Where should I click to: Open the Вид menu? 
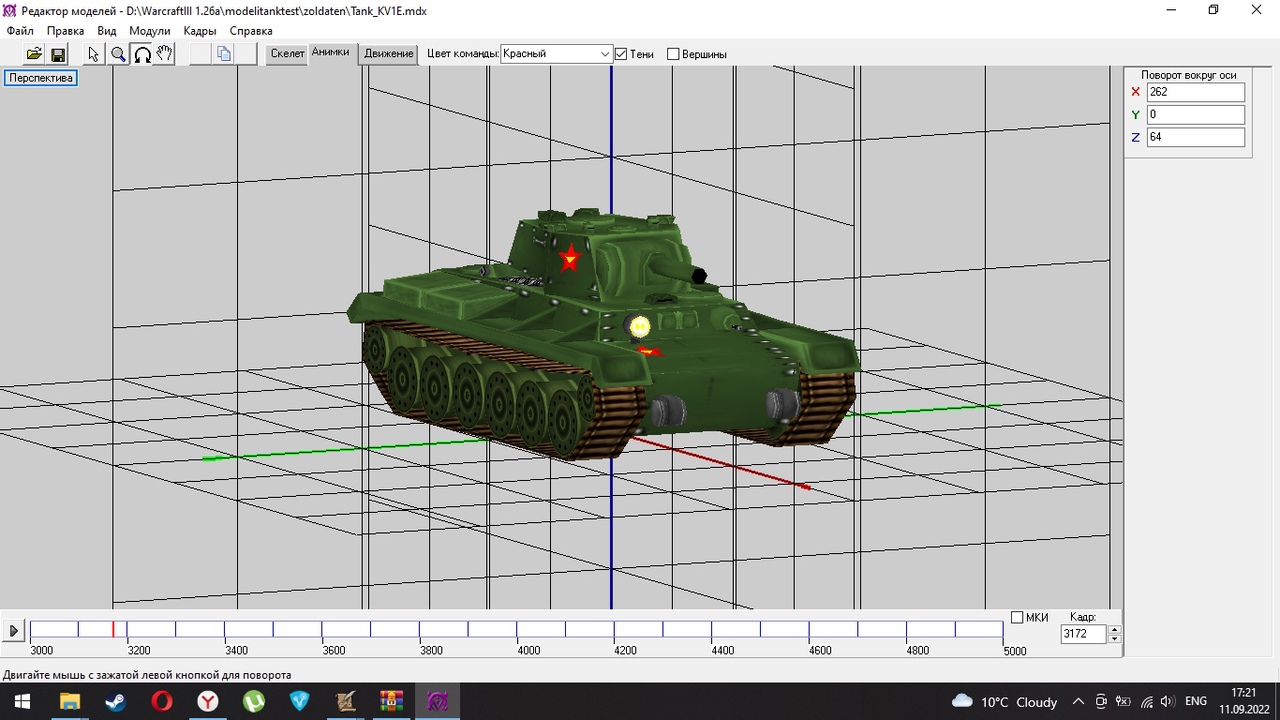[107, 31]
